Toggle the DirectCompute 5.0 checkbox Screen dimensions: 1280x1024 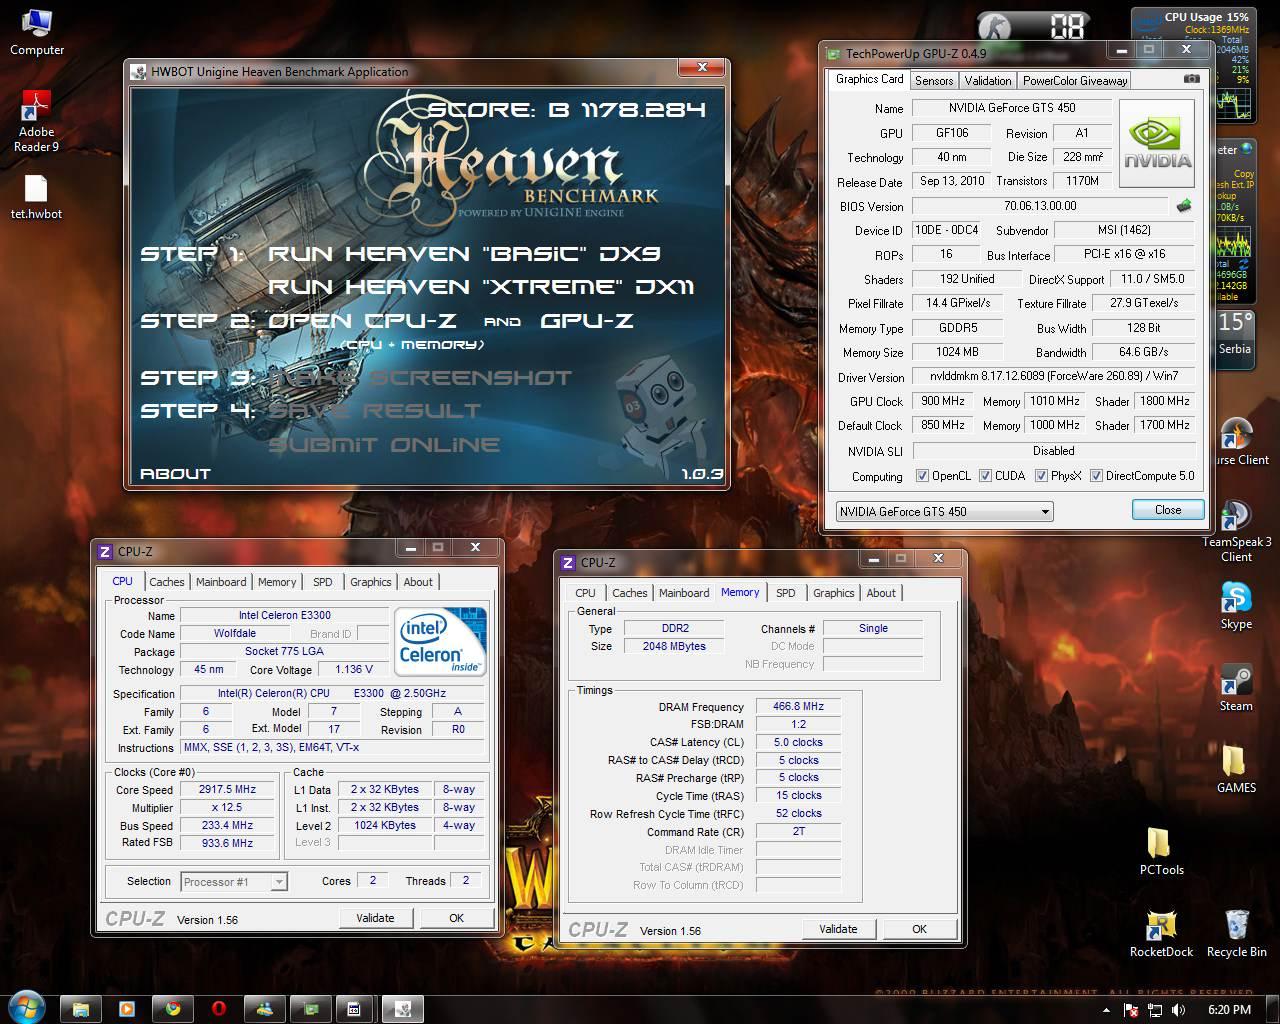pos(1096,476)
